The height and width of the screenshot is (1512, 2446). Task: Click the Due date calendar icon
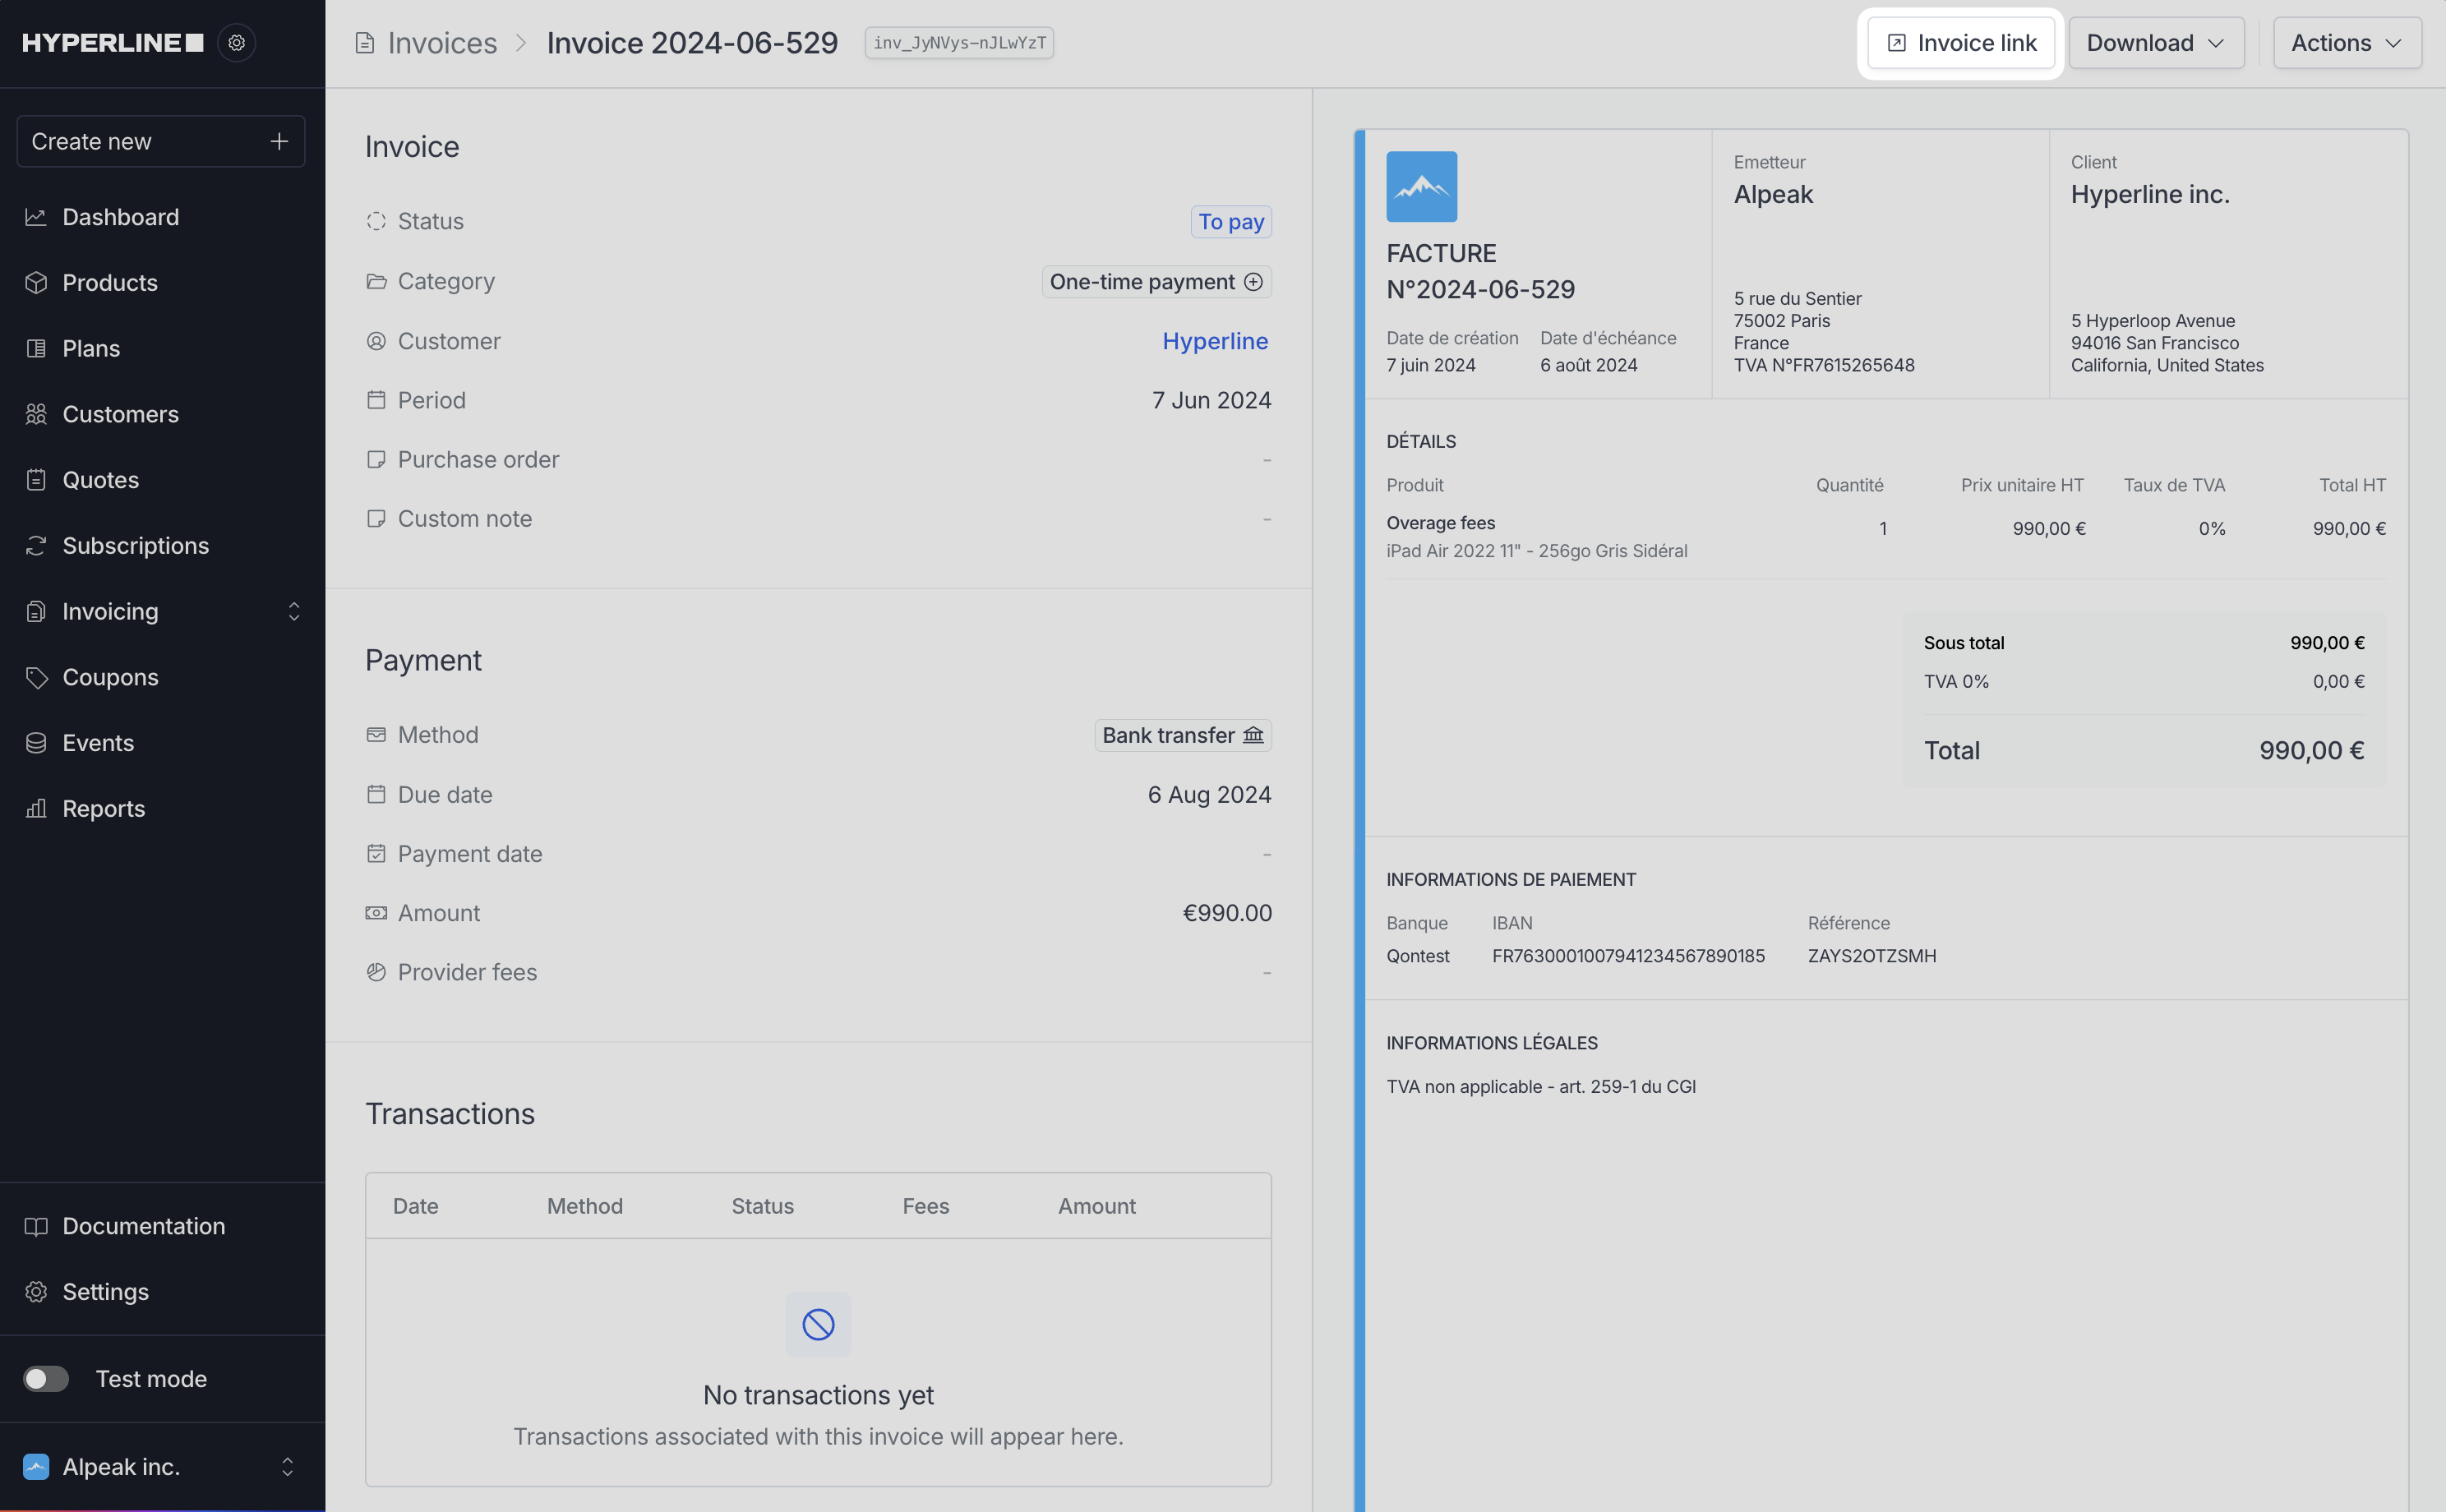[376, 794]
